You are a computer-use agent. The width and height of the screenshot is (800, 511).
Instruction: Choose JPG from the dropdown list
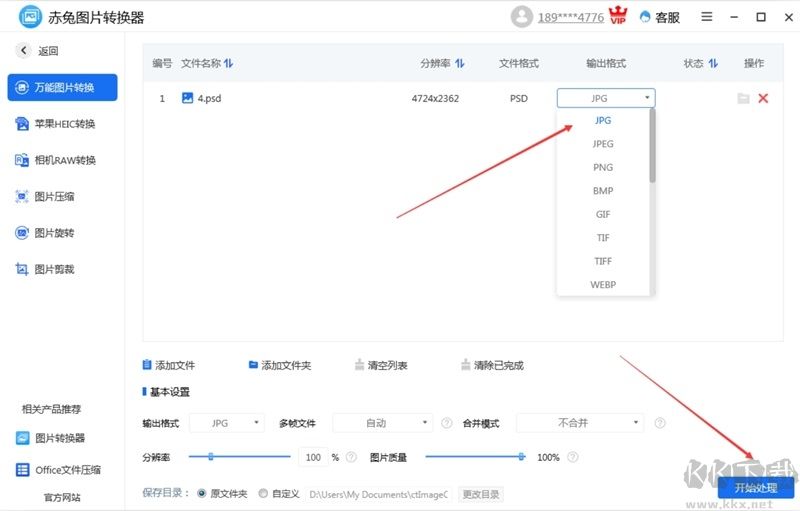click(603, 120)
